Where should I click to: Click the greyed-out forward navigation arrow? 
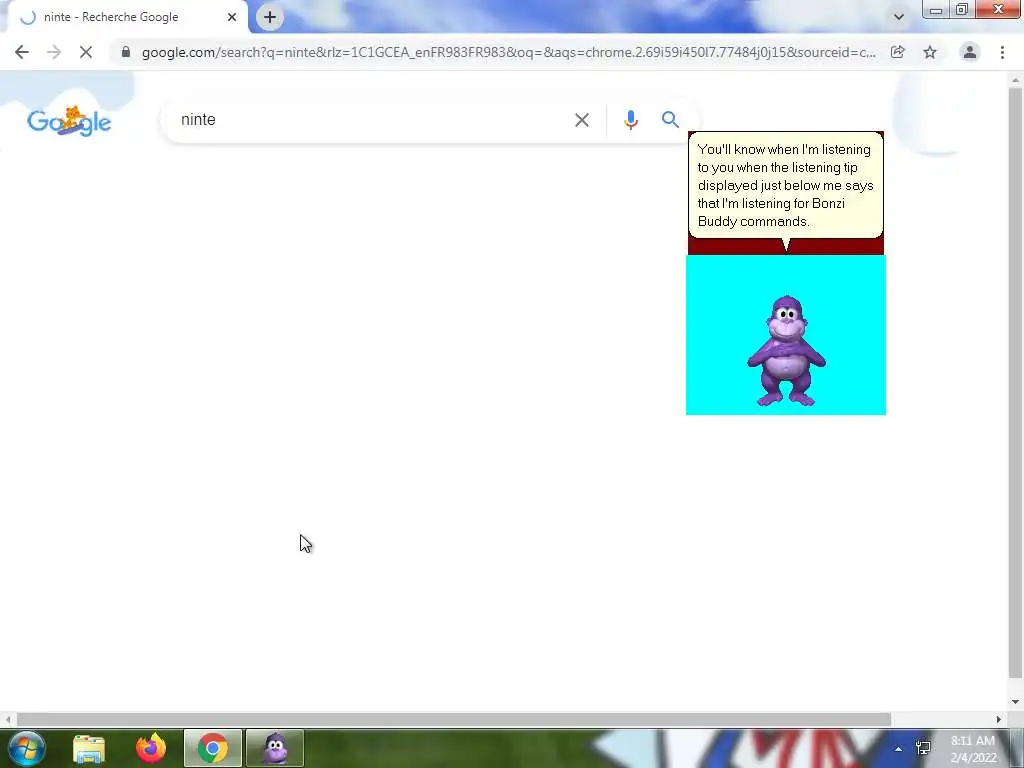(54, 52)
